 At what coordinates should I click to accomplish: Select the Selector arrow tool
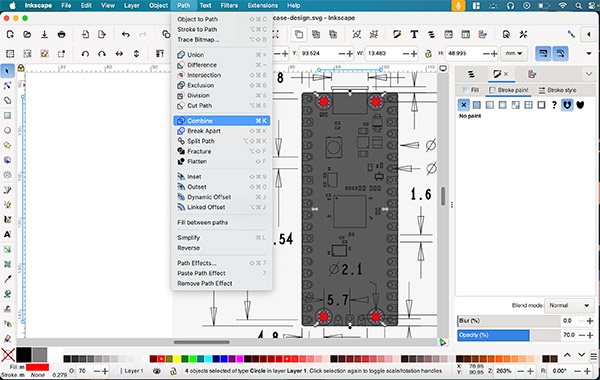tap(7, 71)
